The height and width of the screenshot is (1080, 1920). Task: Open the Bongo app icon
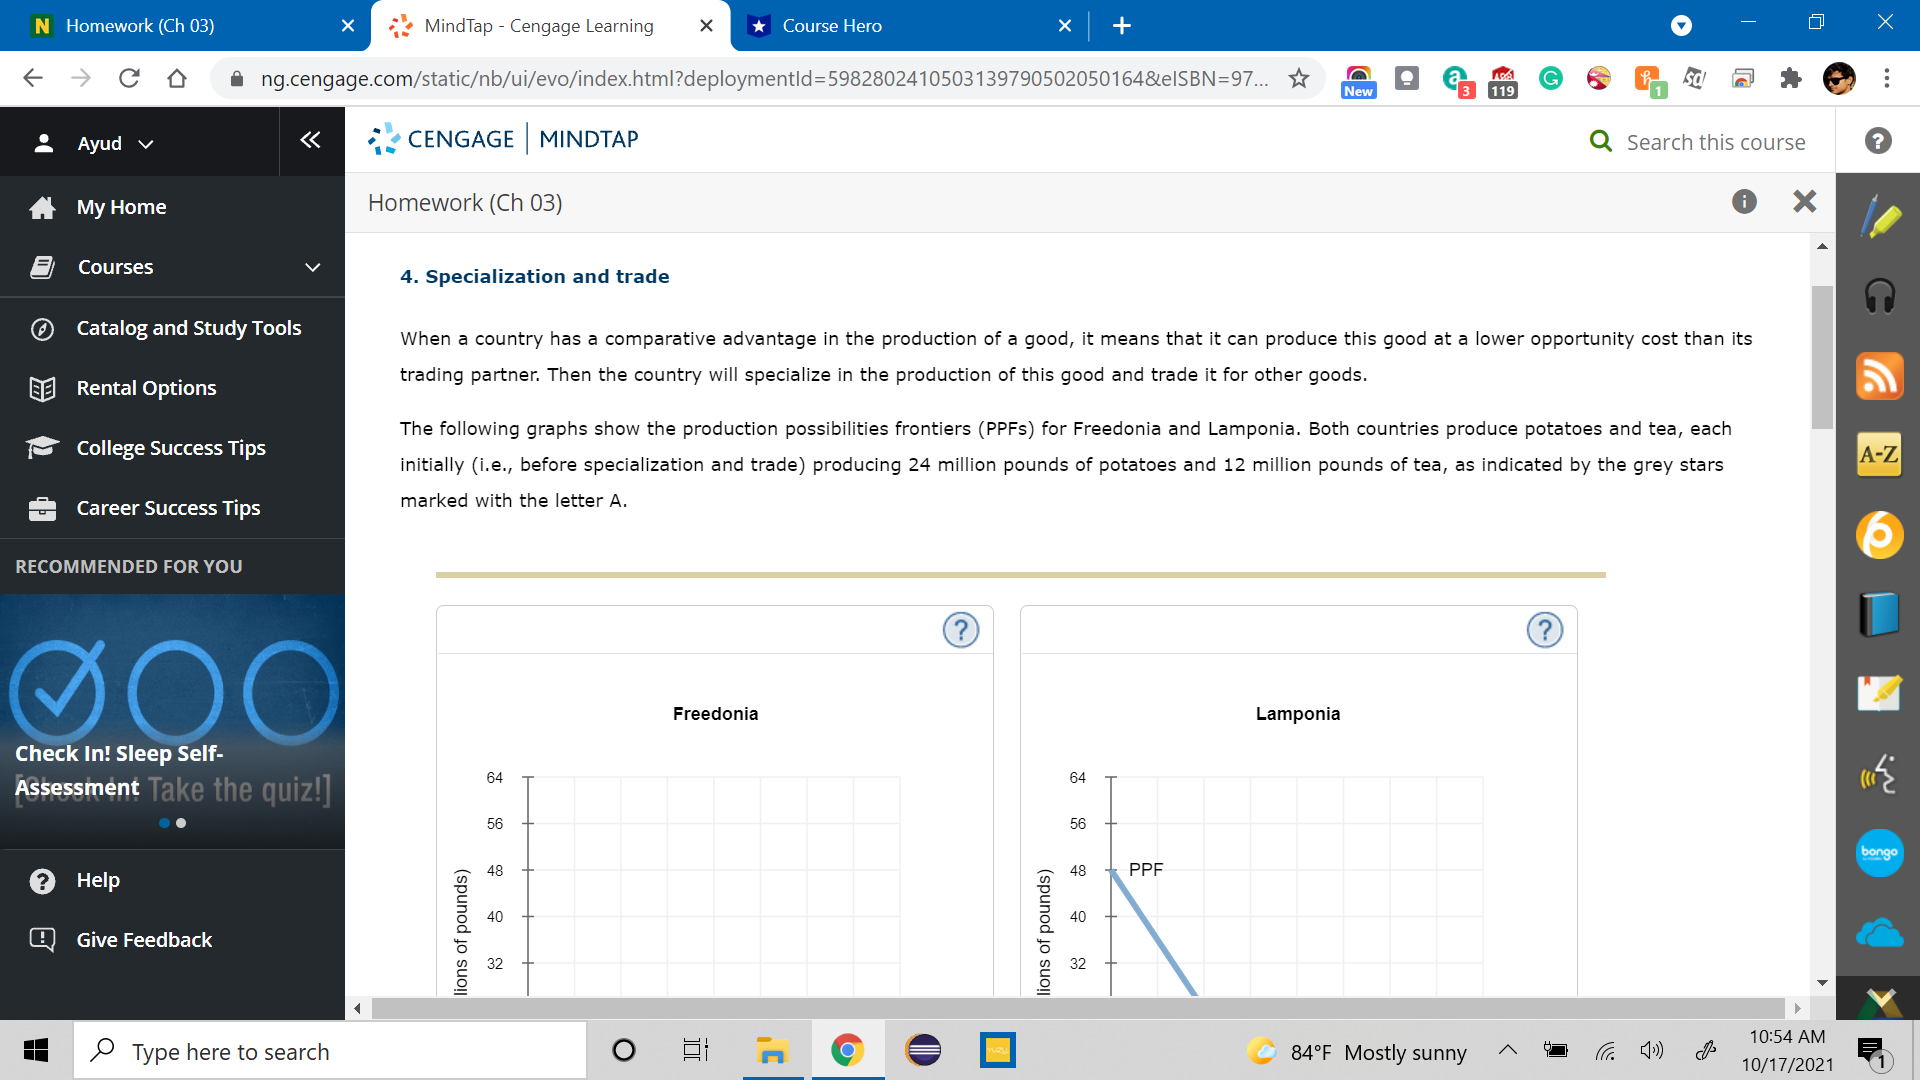1880,853
